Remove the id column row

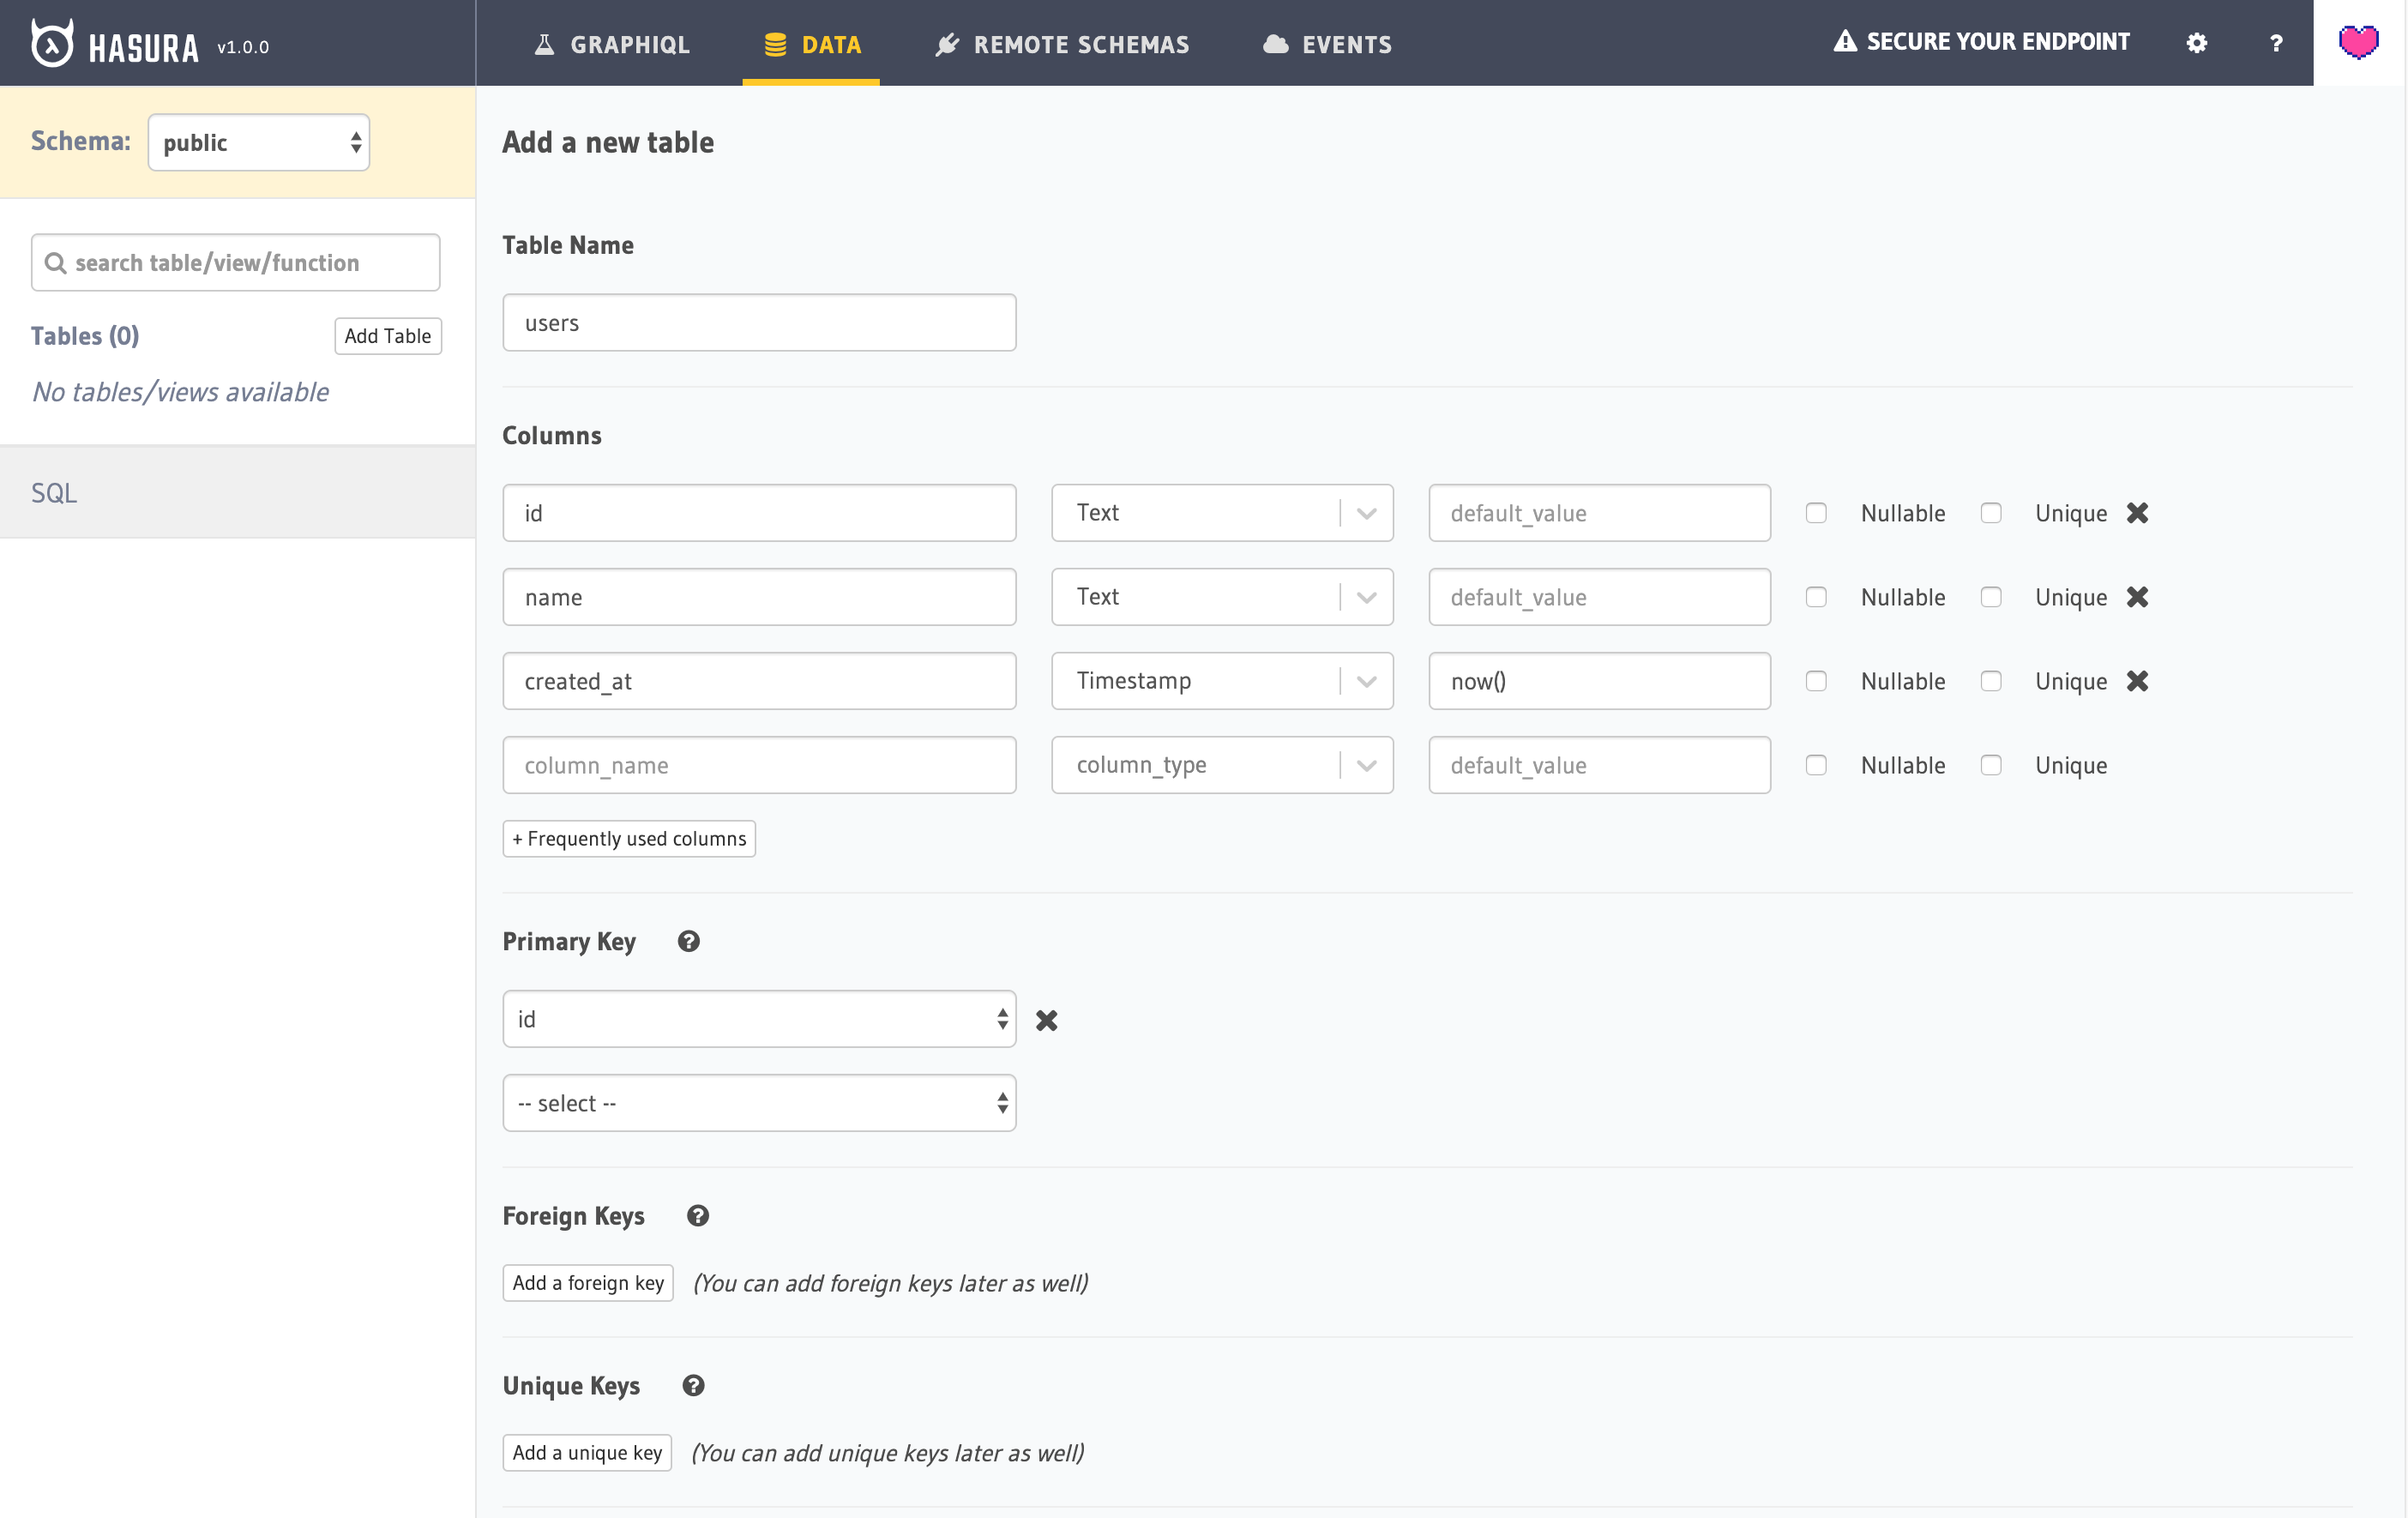pos(2137,513)
